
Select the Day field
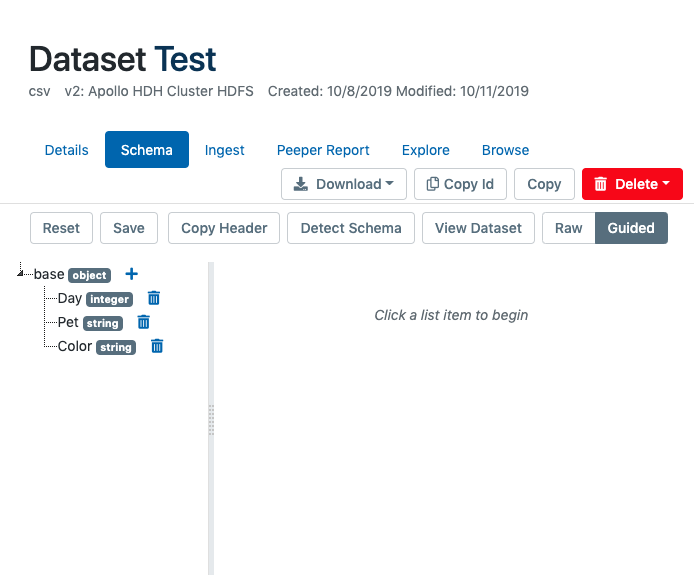pyautogui.click(x=70, y=298)
